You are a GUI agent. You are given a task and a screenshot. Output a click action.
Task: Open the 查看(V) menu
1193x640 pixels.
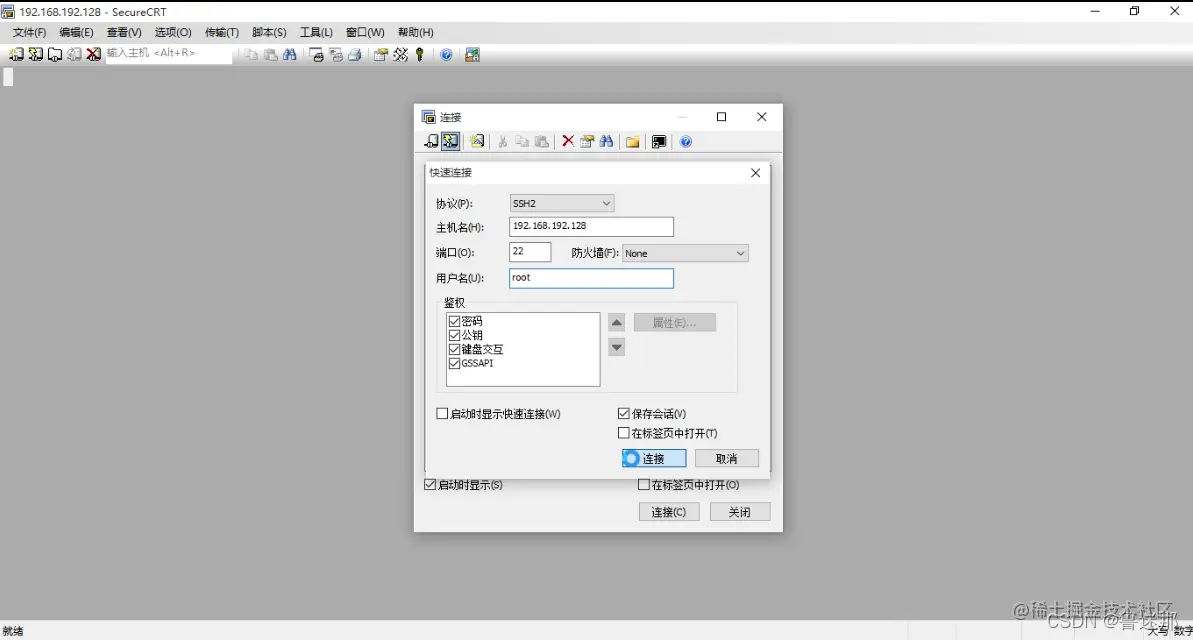124,32
